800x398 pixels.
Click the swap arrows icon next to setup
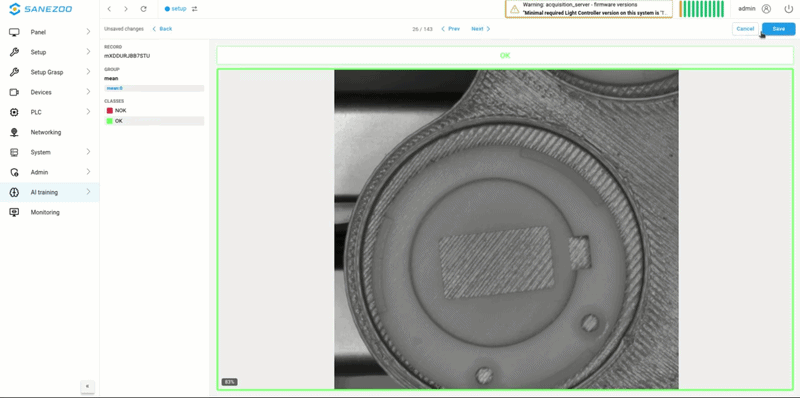pos(194,9)
